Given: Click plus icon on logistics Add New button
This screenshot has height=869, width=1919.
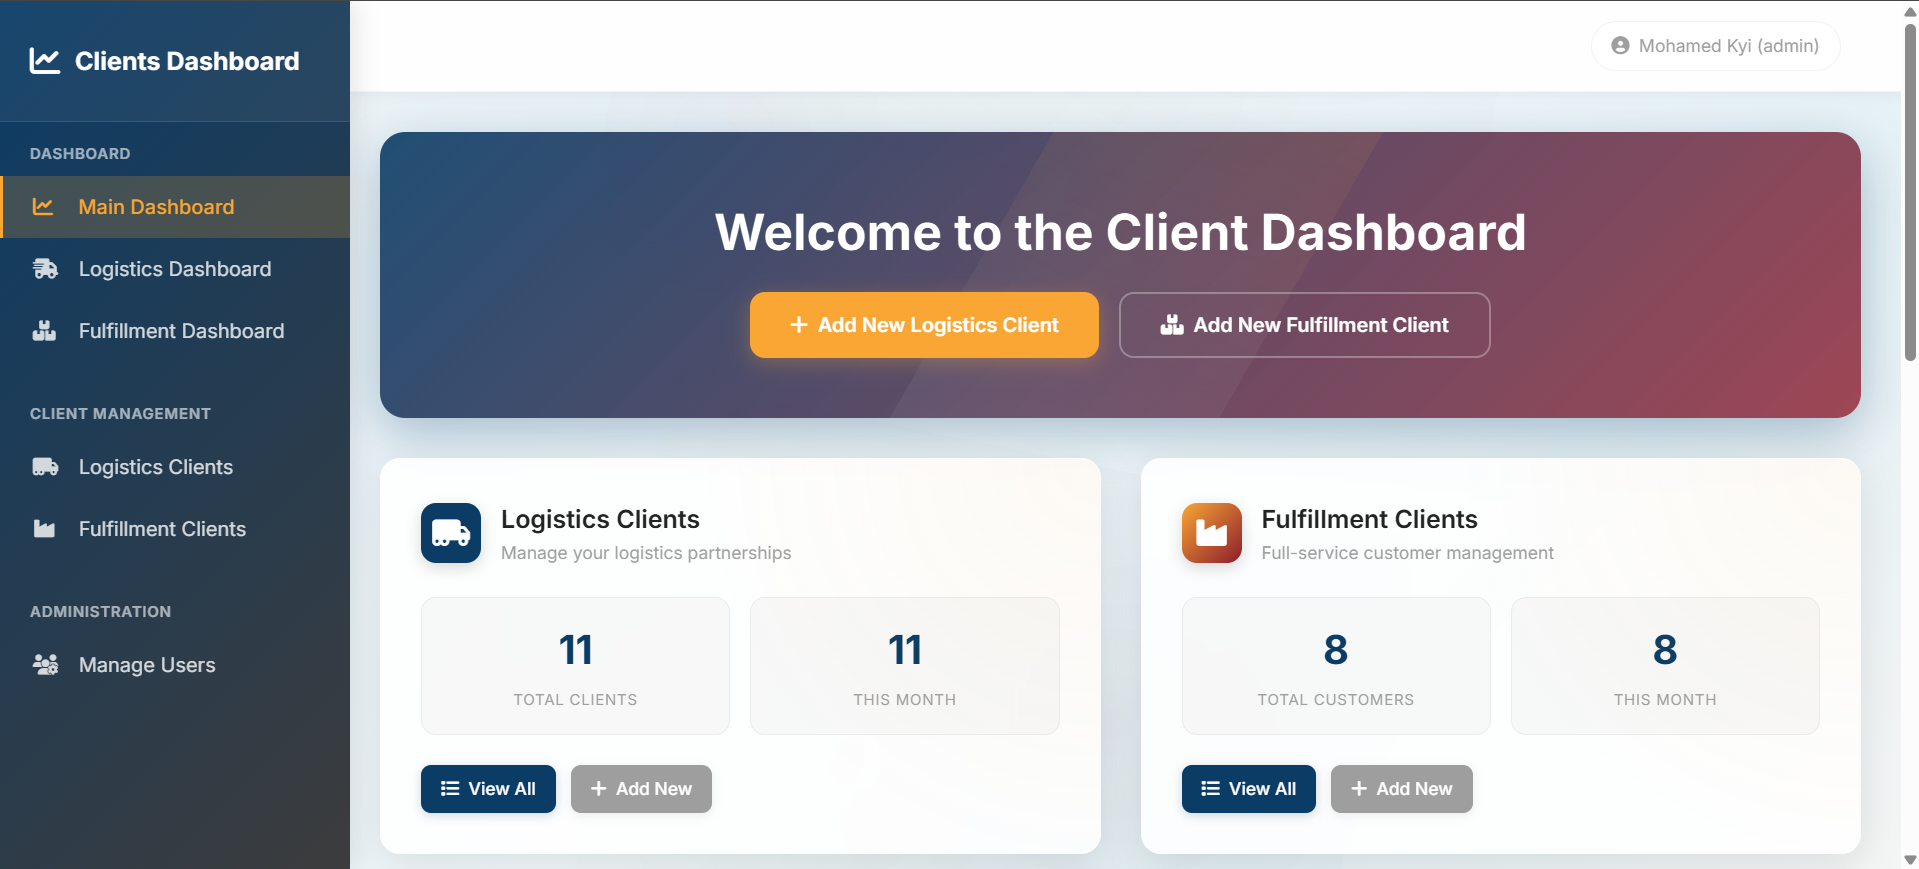Looking at the screenshot, I should click(598, 789).
